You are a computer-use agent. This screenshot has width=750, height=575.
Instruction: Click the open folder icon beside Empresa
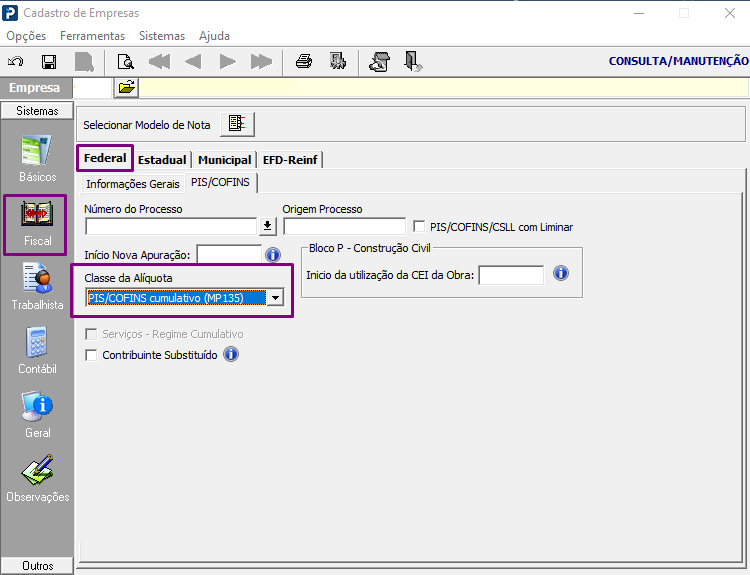[x=126, y=88]
